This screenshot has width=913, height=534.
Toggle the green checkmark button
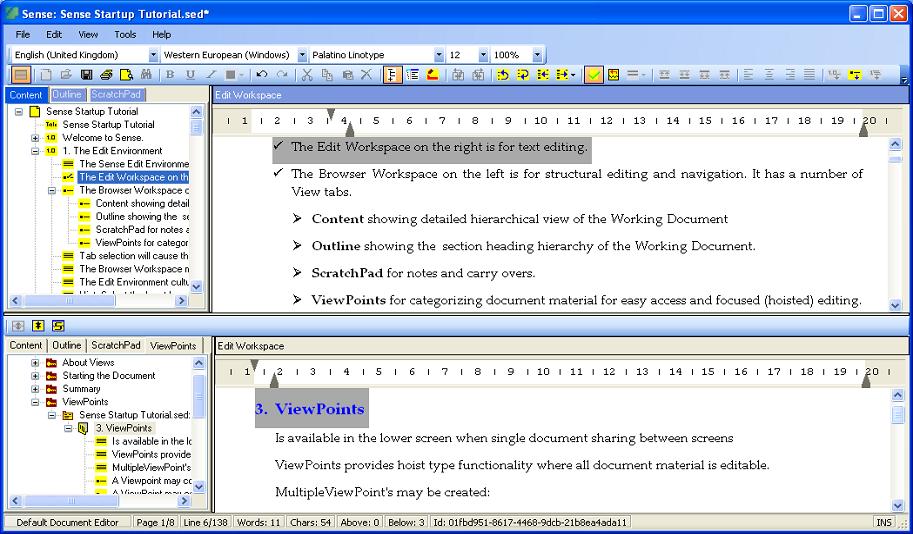click(593, 75)
